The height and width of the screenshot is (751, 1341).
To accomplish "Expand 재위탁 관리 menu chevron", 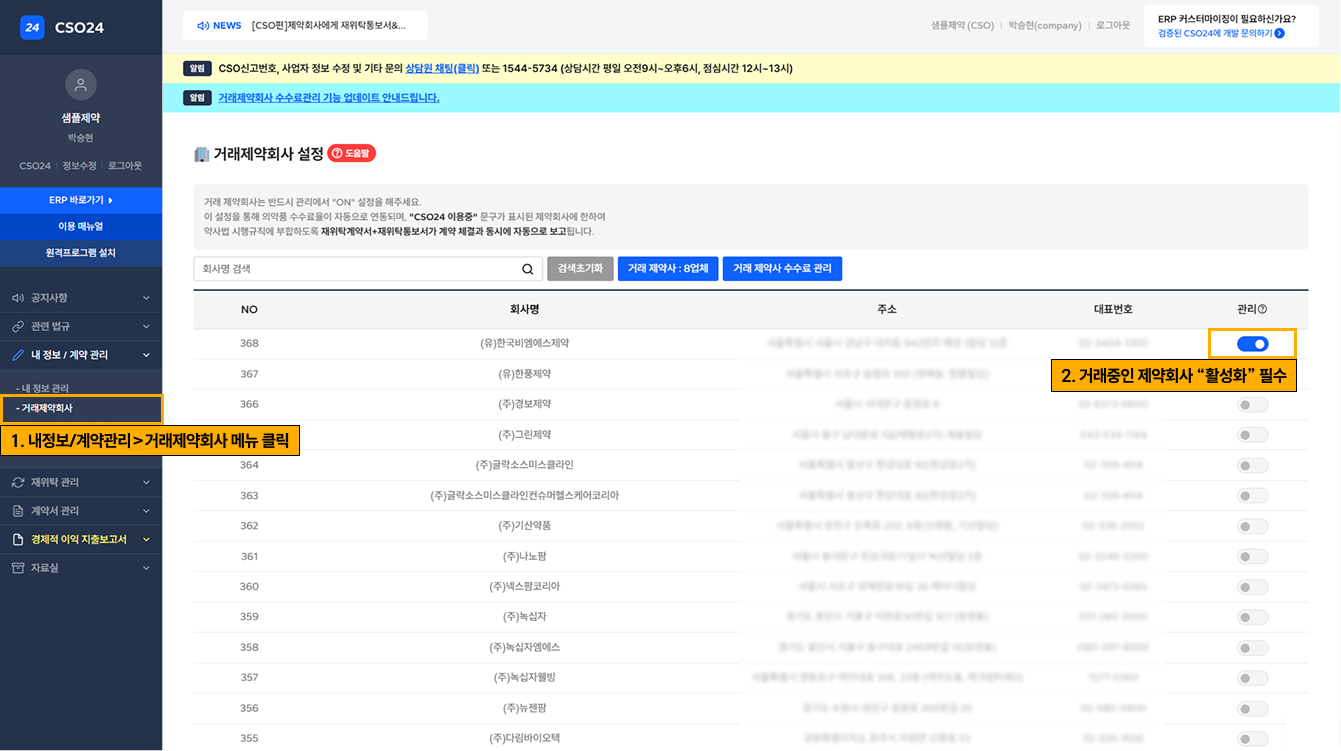I will point(146,482).
